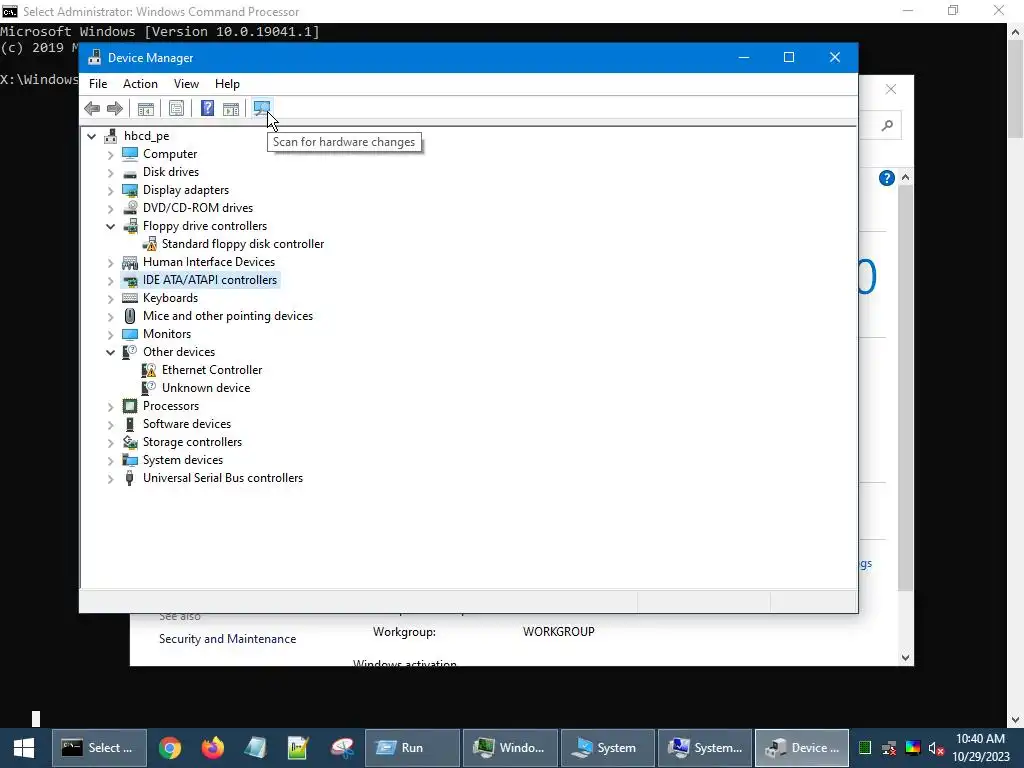Expand the Monitors node
Viewport: 1024px width, 768px height.
[110, 335]
